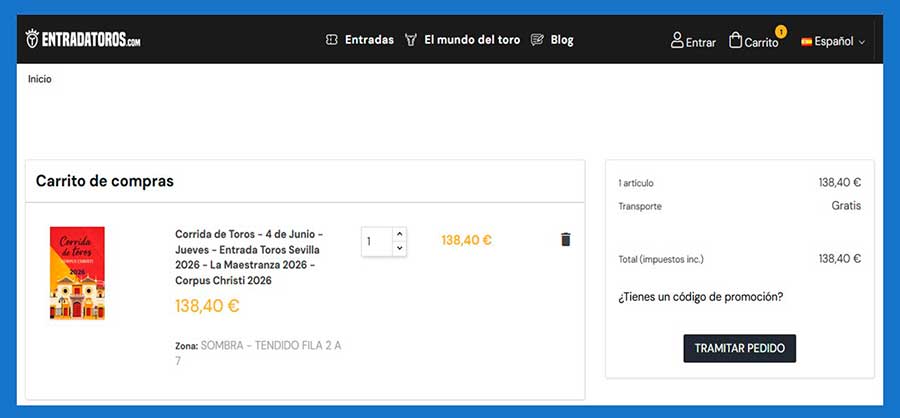Viewport: 900px width, 418px height.
Task: Open the Entradatoros.com logo homepage
Action: point(83,39)
